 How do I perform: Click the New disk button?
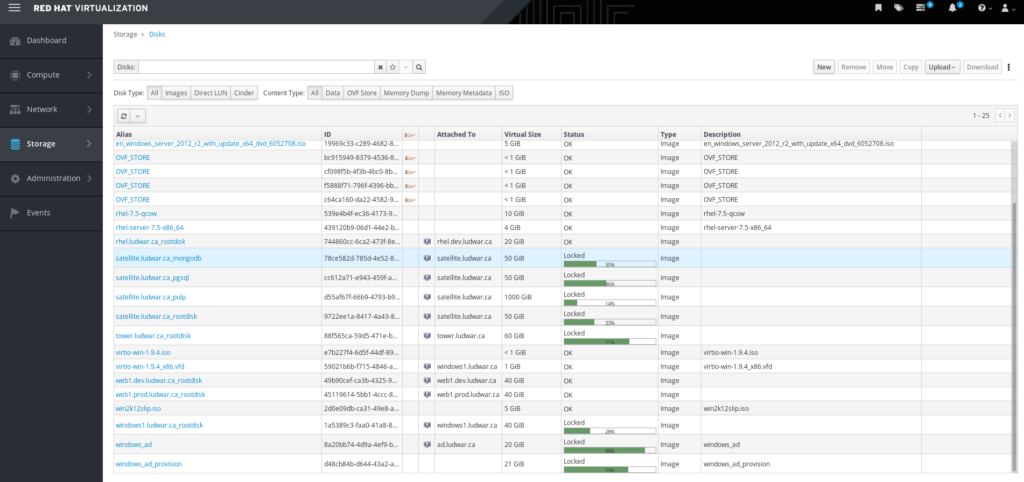point(824,67)
